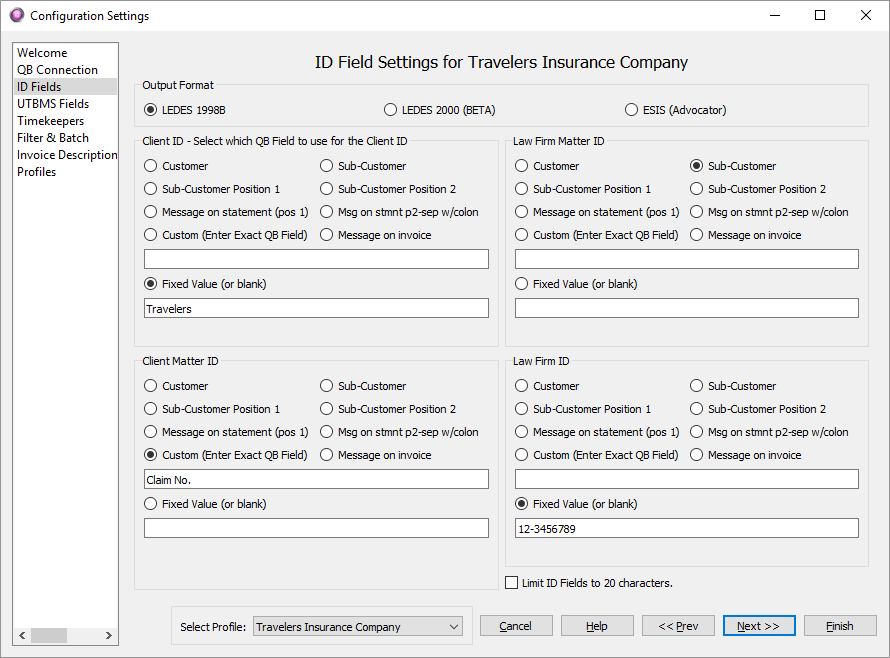Go back with the << Prev button
The image size is (890, 658).
pyautogui.click(x=678, y=626)
